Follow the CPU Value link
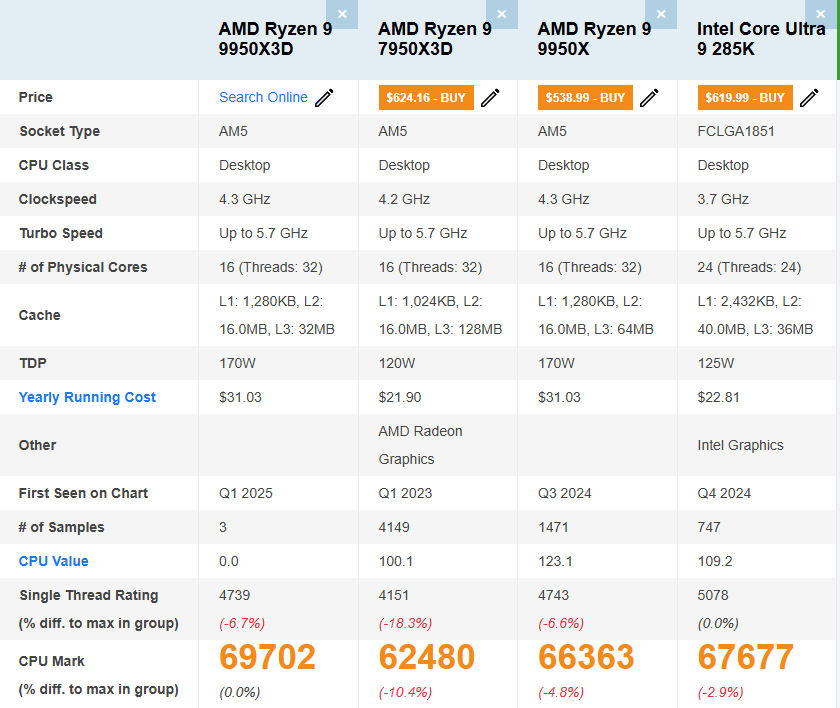 [x=53, y=561]
